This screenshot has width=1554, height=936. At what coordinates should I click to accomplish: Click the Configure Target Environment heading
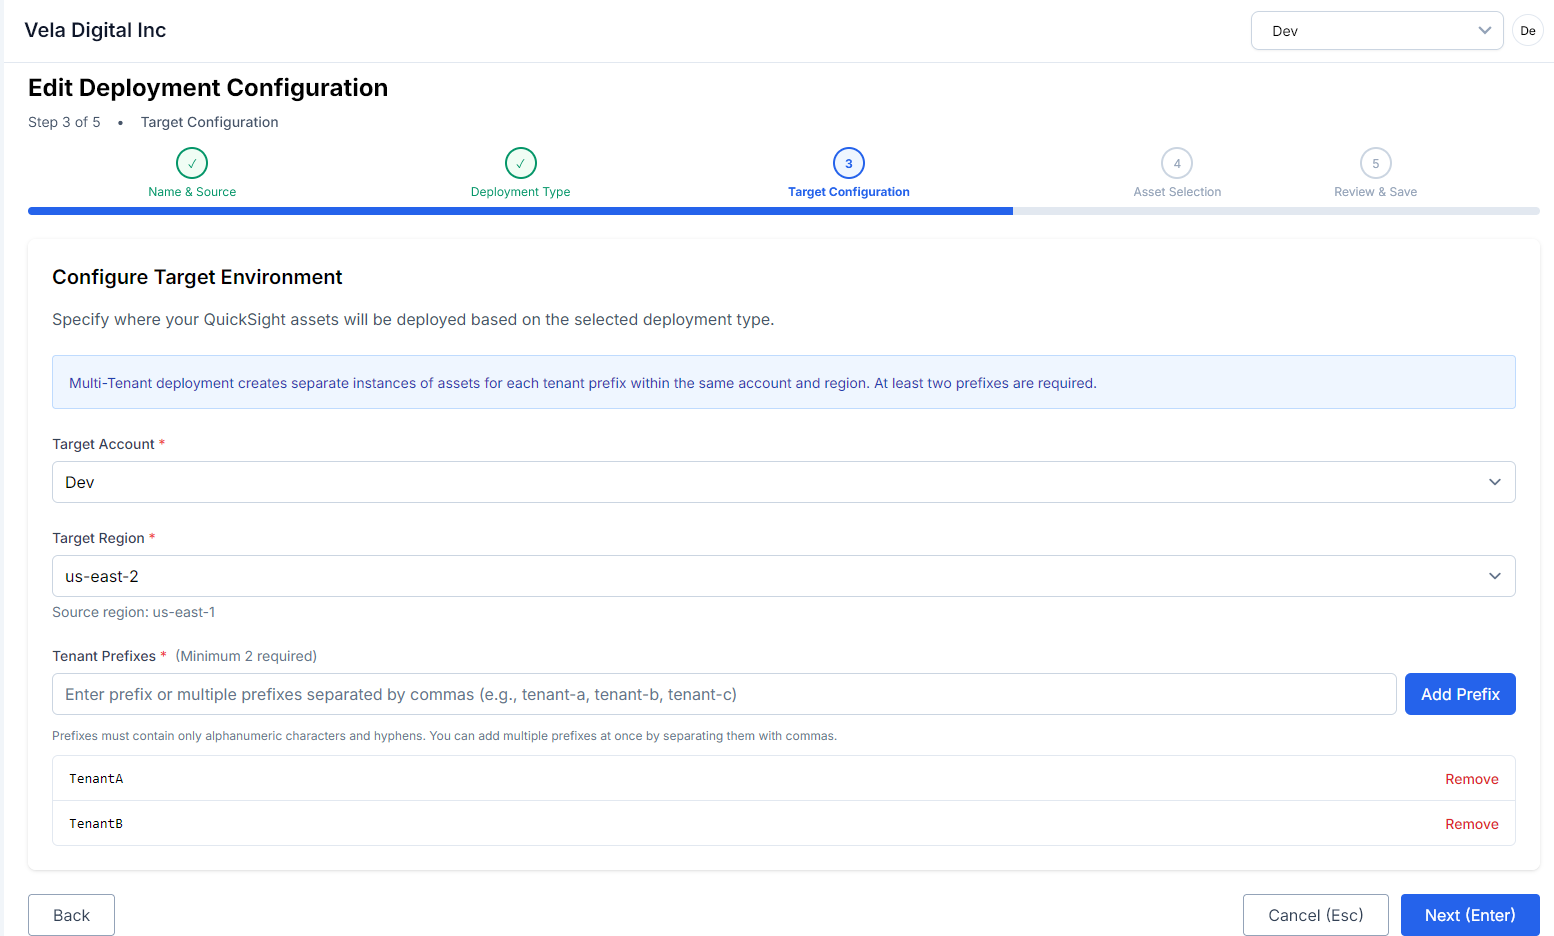(197, 277)
